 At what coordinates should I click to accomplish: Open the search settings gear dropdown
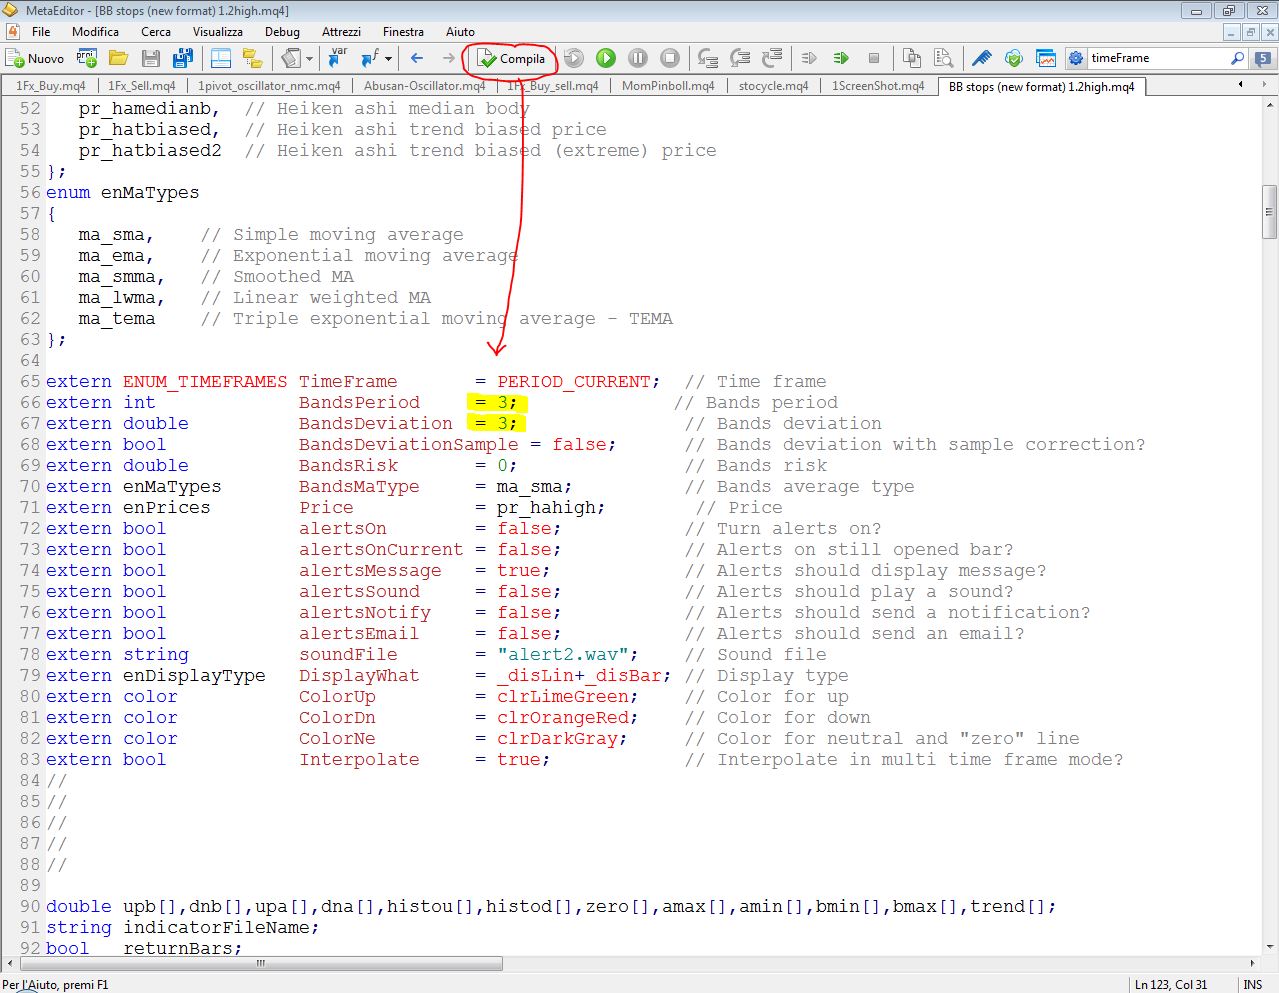(x=1075, y=58)
